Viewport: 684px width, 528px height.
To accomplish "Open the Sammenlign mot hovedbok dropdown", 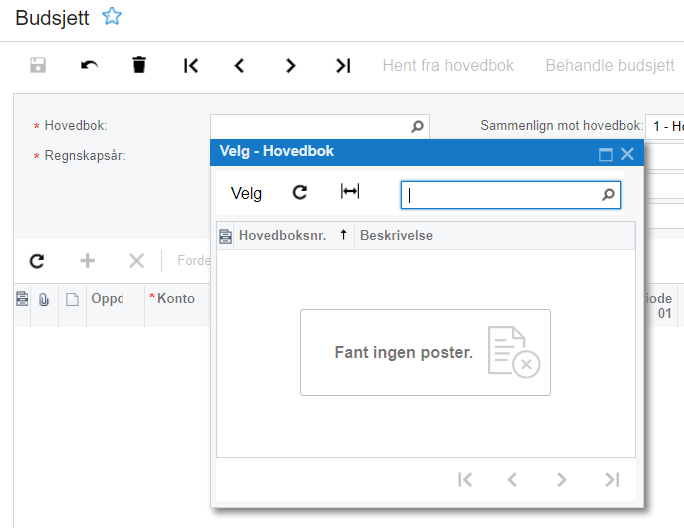I will click(664, 127).
